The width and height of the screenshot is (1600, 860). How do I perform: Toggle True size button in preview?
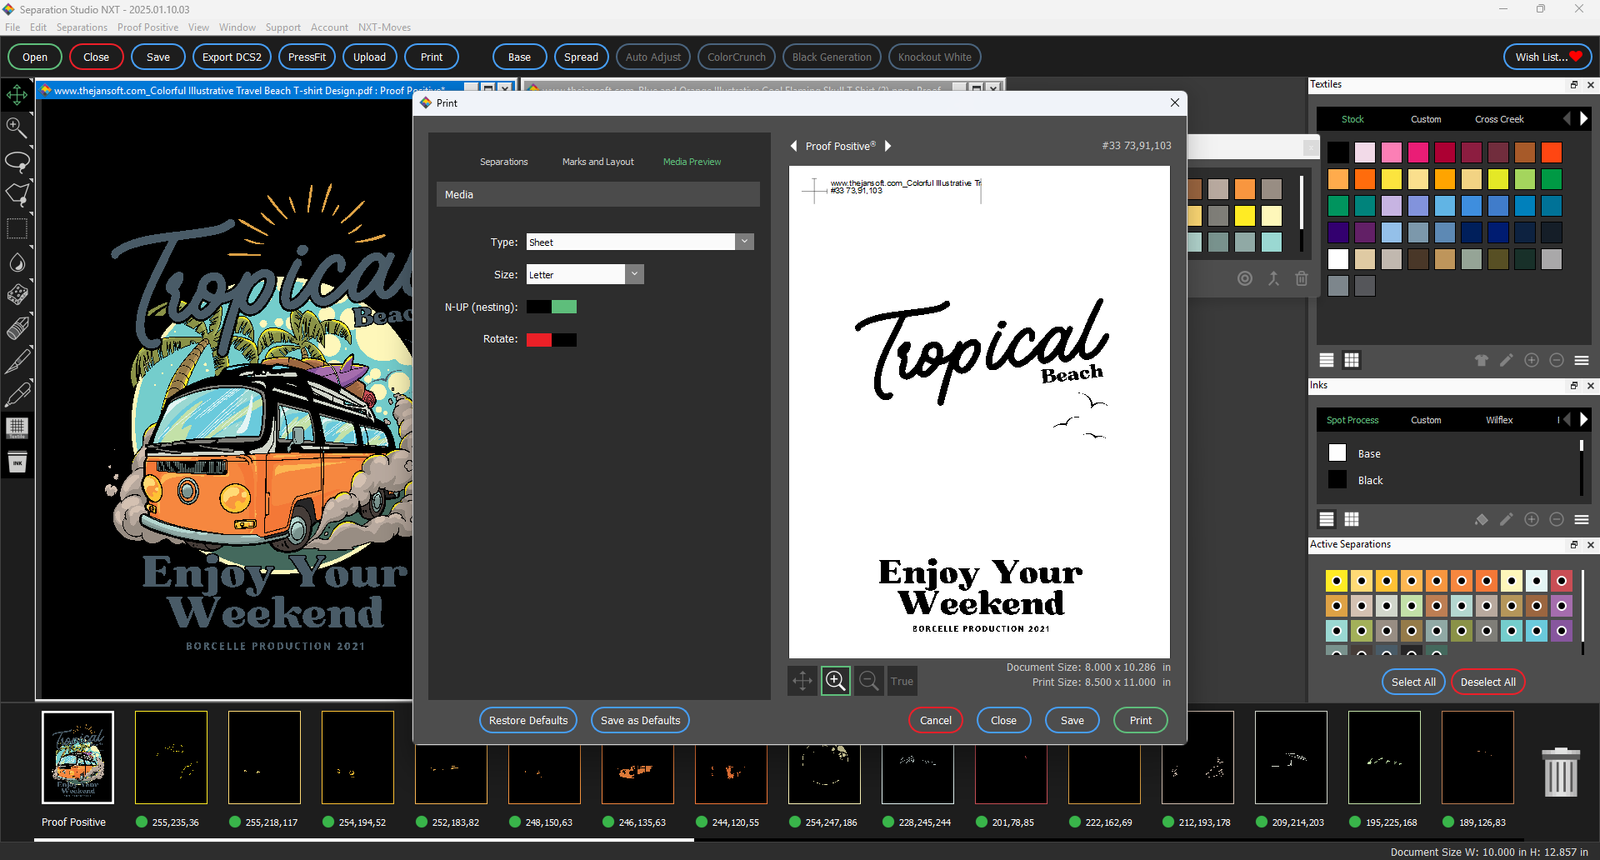[902, 681]
